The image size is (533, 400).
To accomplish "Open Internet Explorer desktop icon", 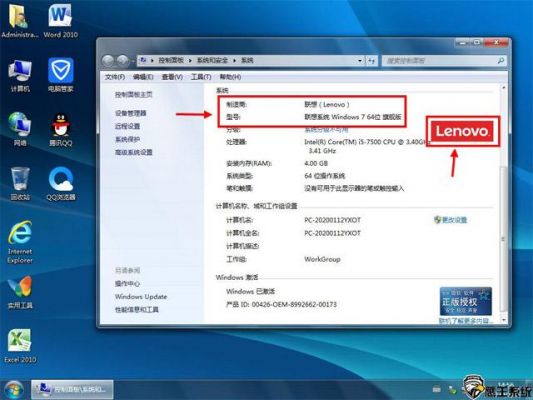I will (x=20, y=242).
